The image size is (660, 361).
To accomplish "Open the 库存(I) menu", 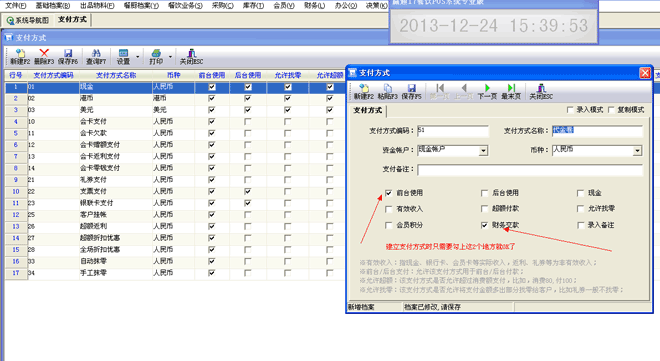I will tap(253, 5).
